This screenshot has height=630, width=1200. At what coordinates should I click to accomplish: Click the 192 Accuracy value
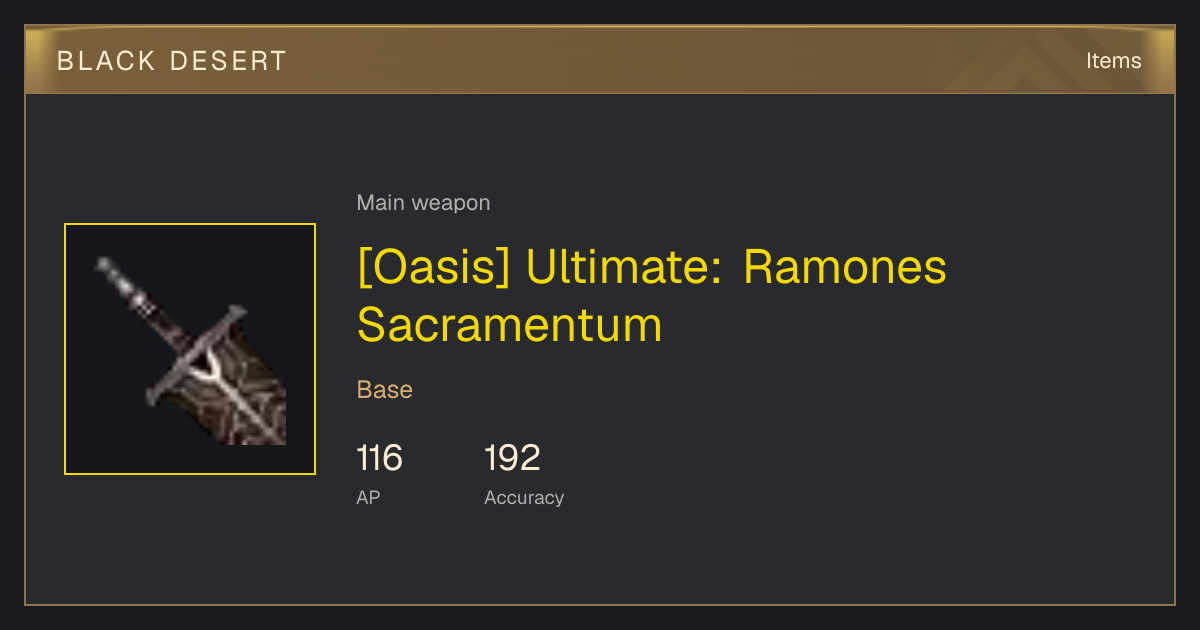[x=512, y=459]
